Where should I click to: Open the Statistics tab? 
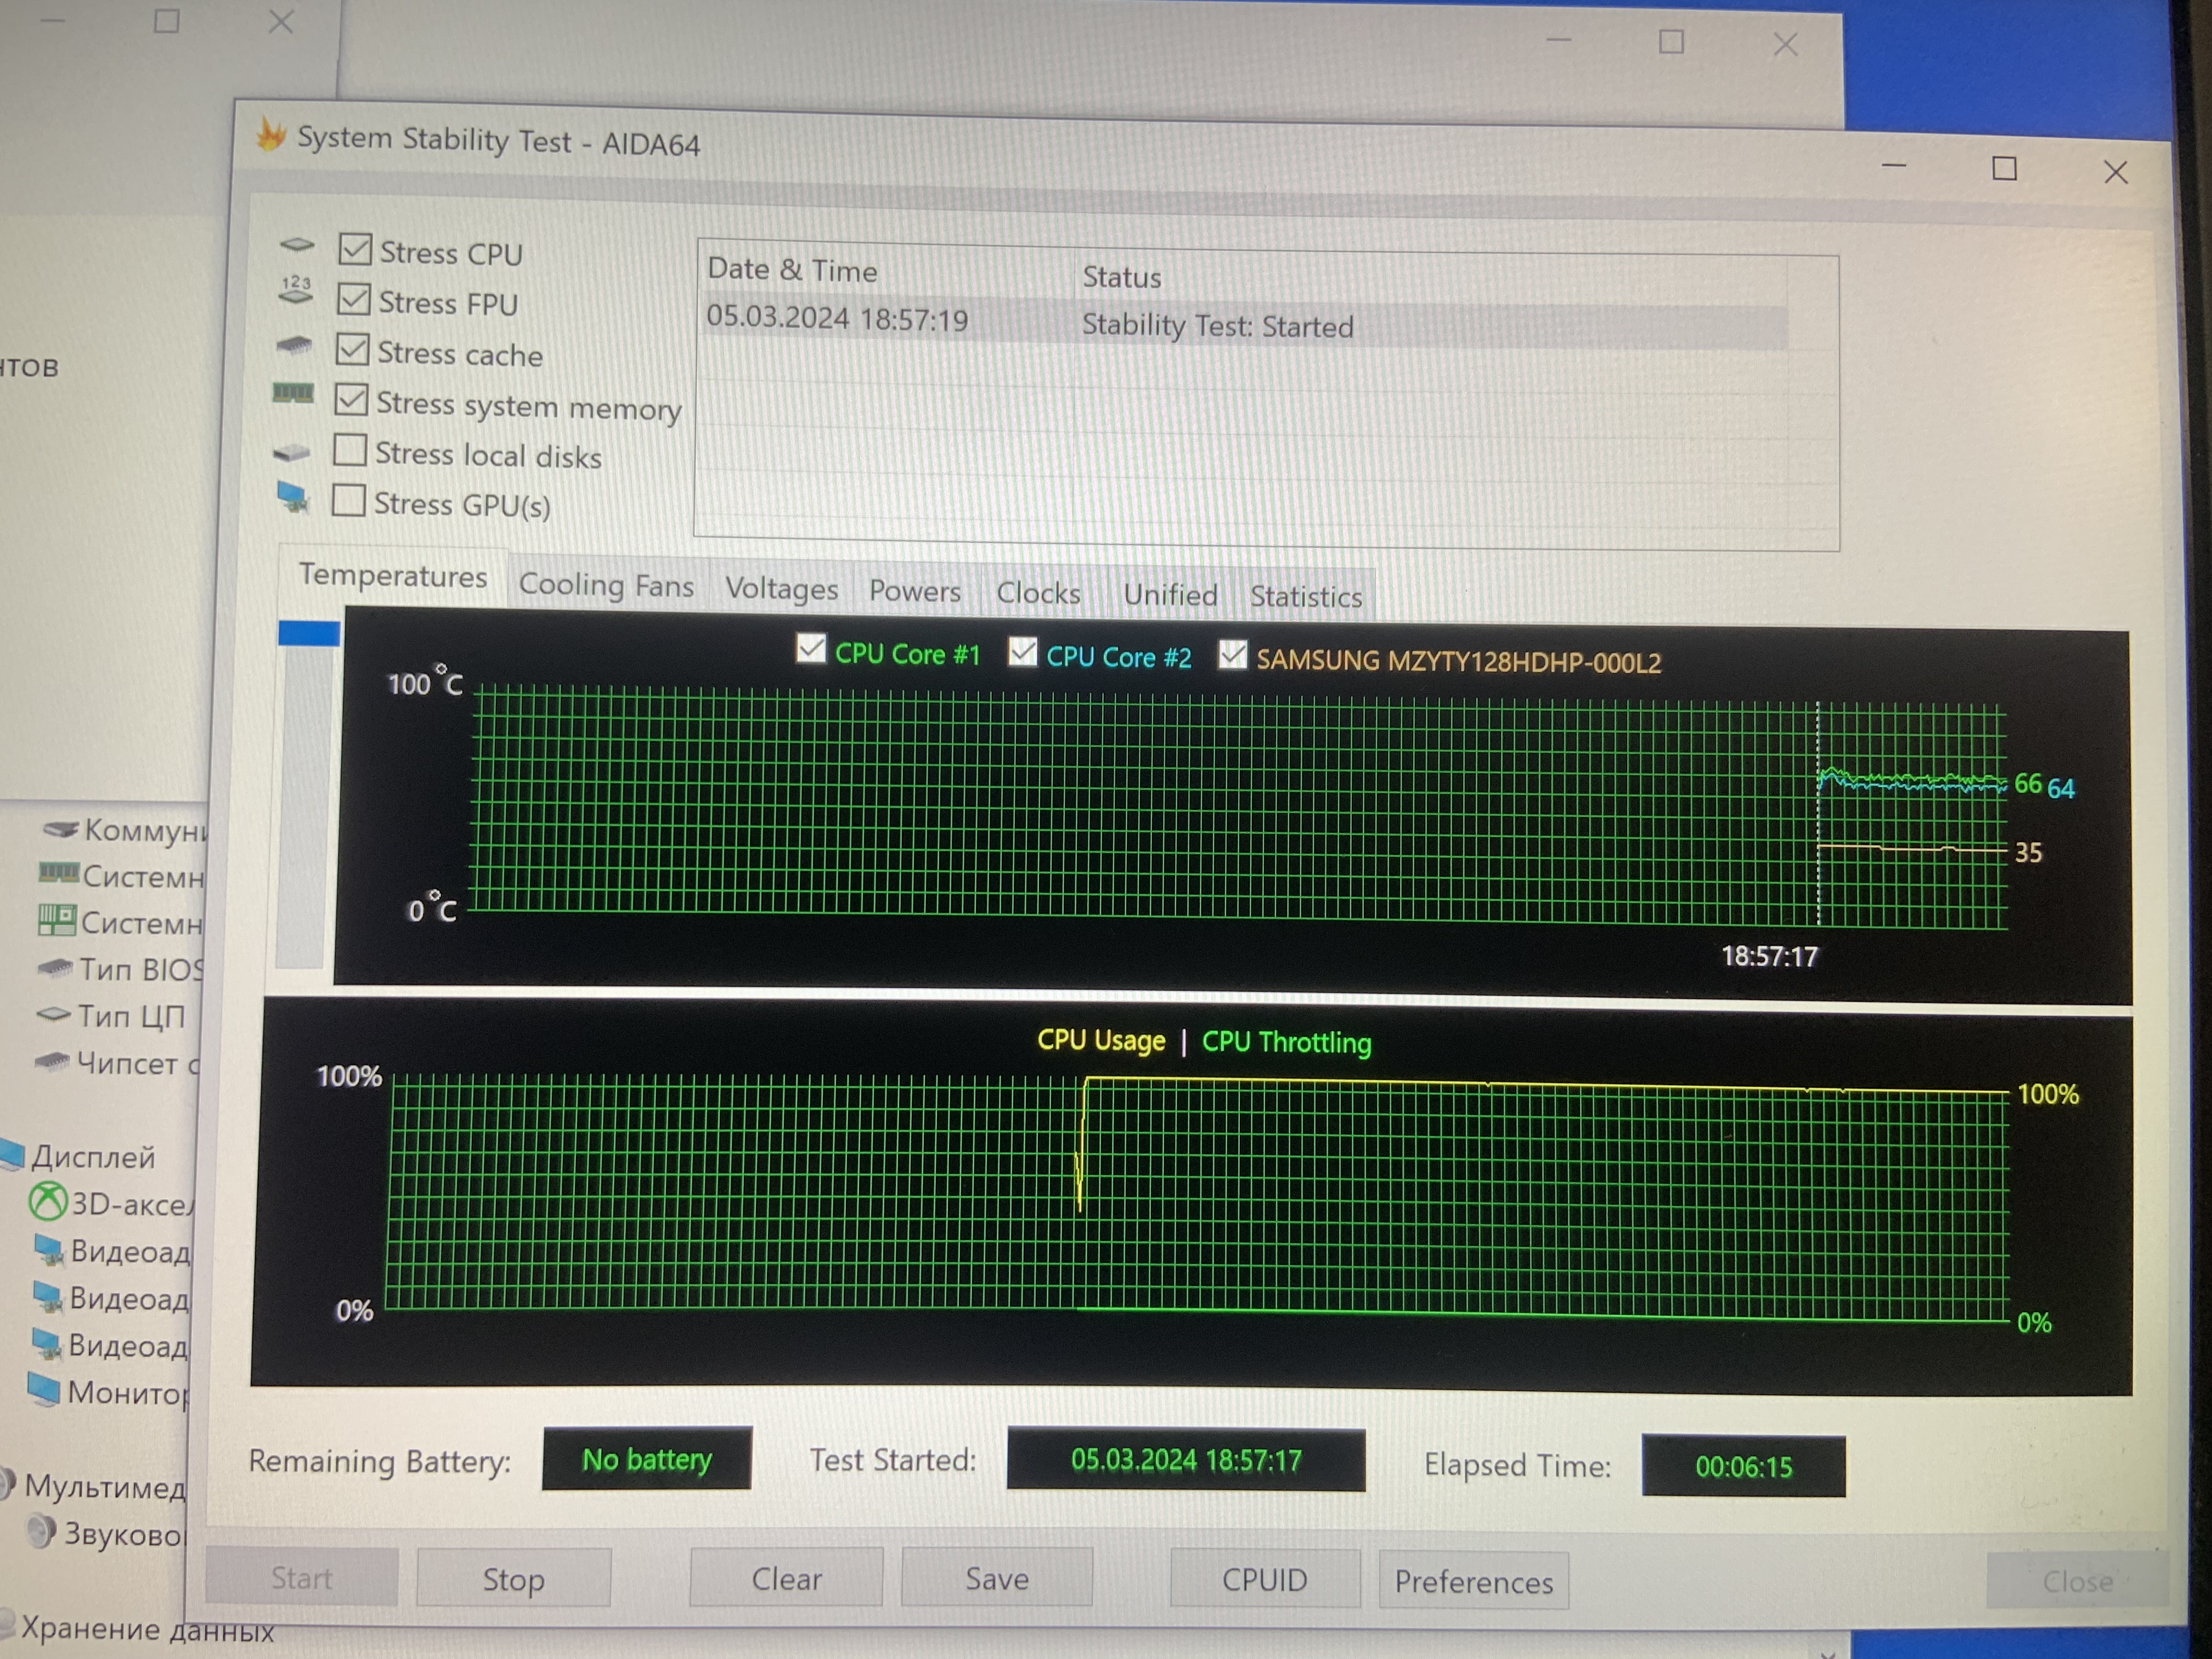1305,597
